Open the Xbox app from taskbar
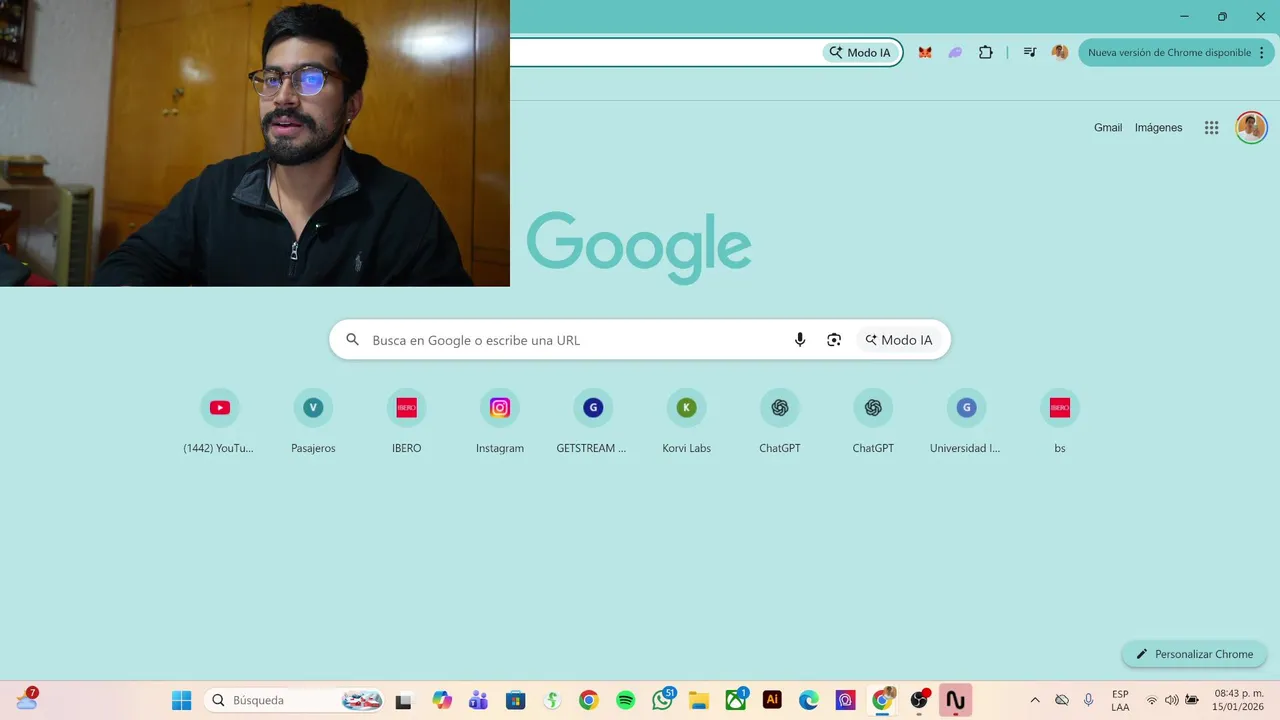The height and width of the screenshot is (720, 1280). [x=736, y=700]
